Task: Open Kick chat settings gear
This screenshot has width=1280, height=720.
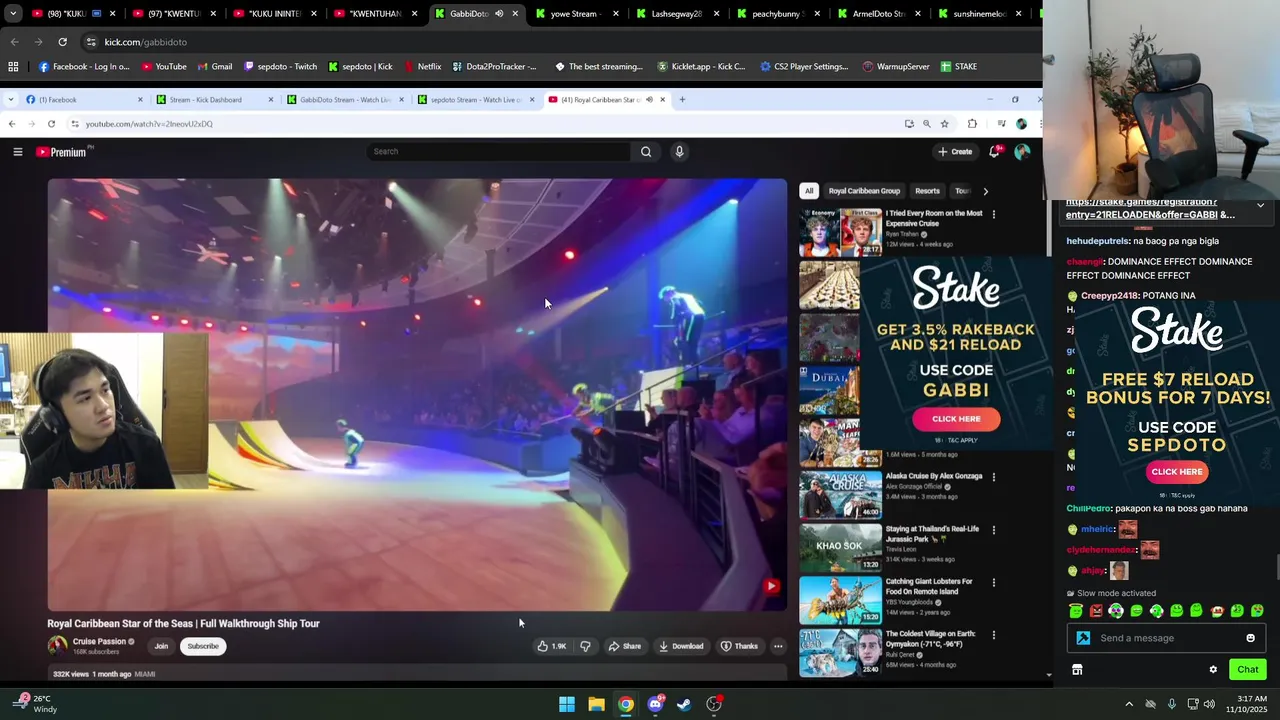Action: tap(1213, 670)
